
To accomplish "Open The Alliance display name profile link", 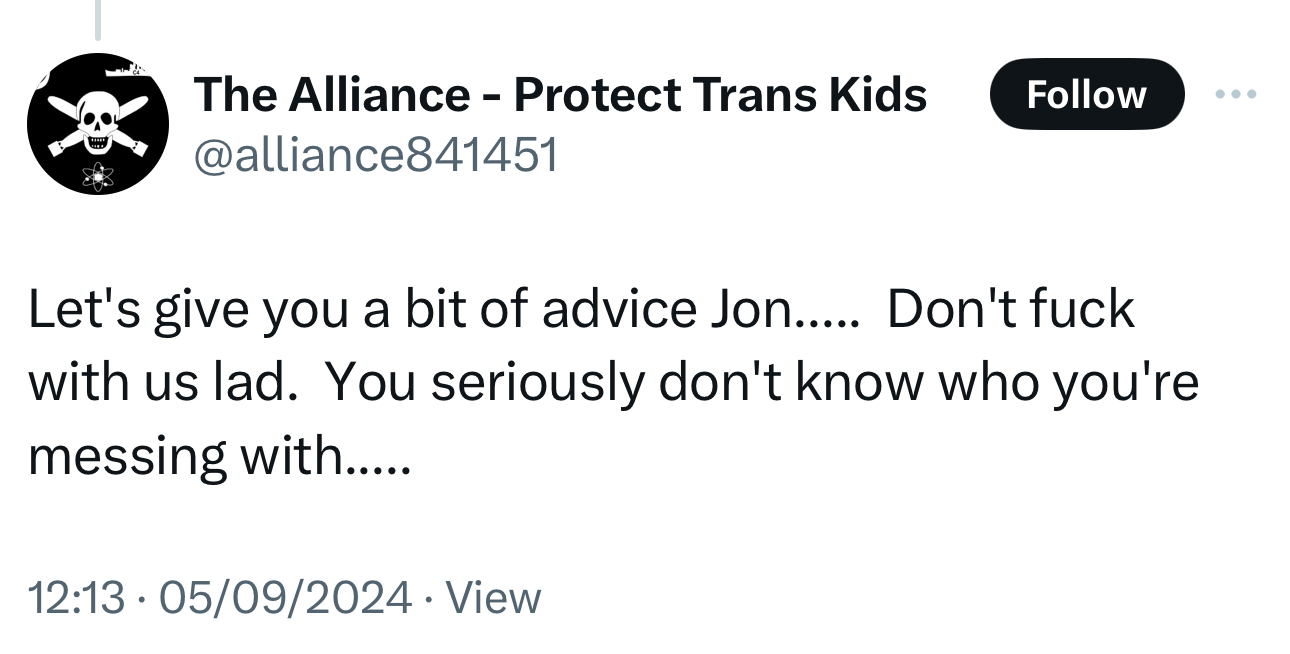I will (x=560, y=95).
